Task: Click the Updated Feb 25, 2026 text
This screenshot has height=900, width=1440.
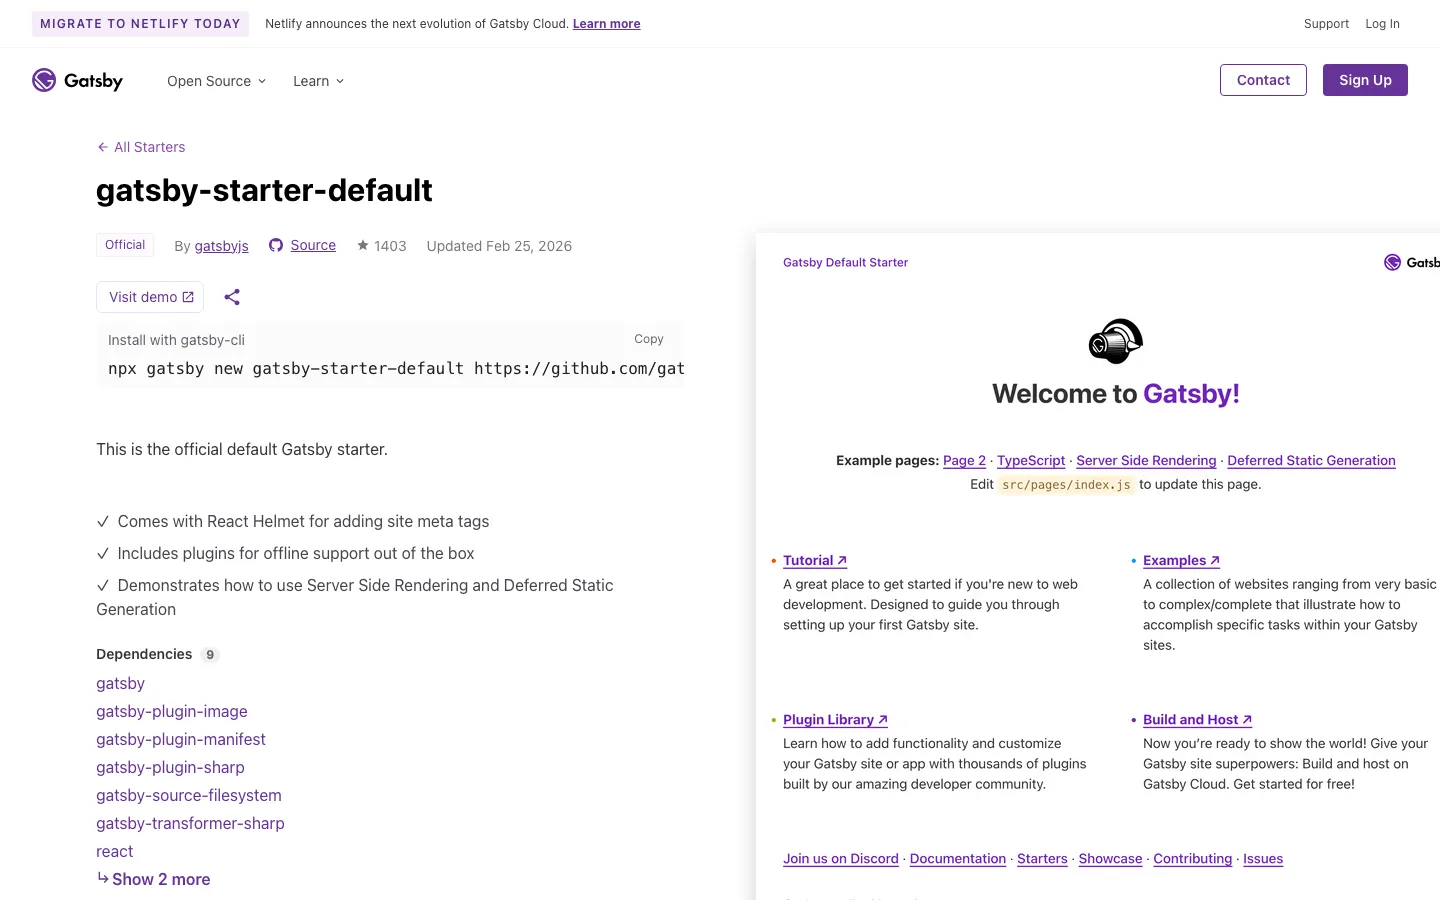Action: (x=499, y=246)
